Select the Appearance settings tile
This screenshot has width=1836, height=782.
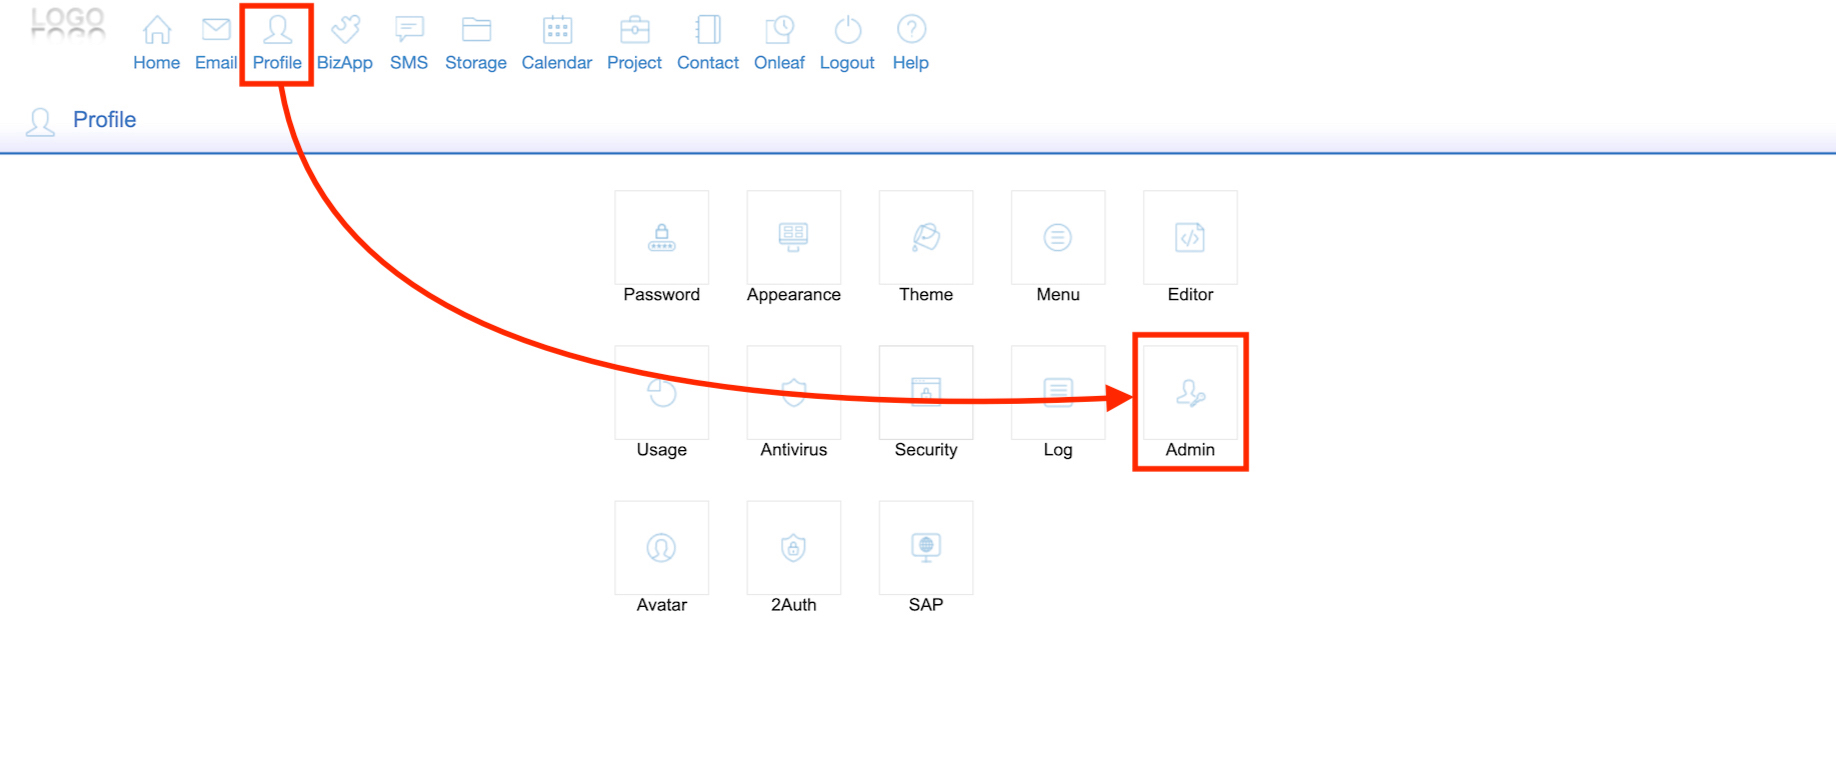[793, 238]
